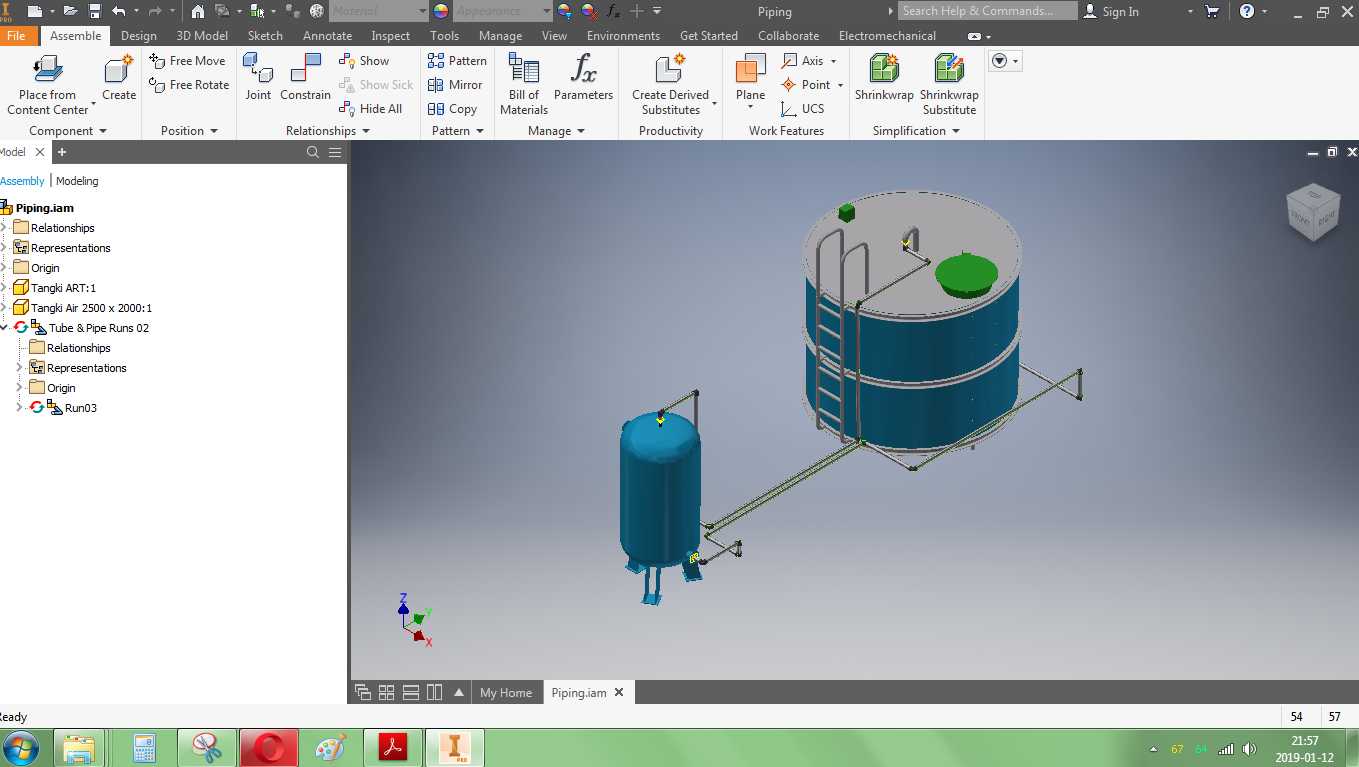The width and height of the screenshot is (1359, 767).
Task: Click the ViewCube in the viewport
Action: [1312, 212]
